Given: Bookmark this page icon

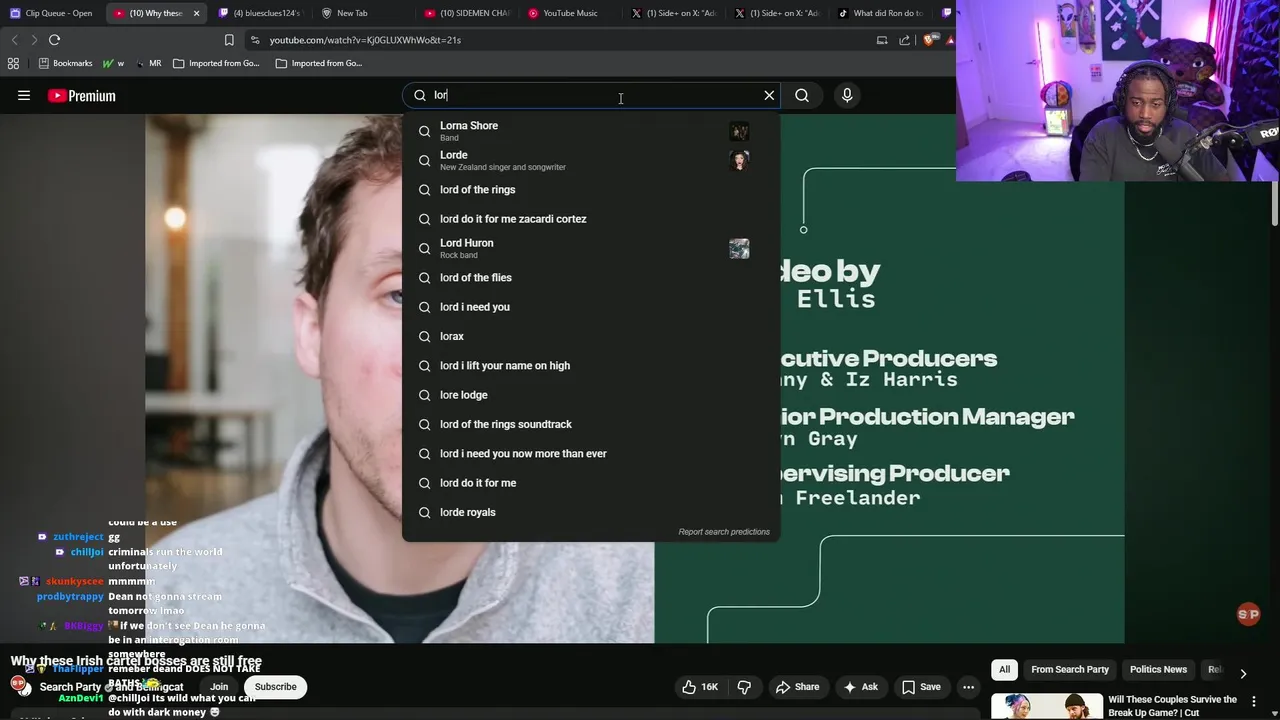Looking at the screenshot, I should pyautogui.click(x=229, y=40).
